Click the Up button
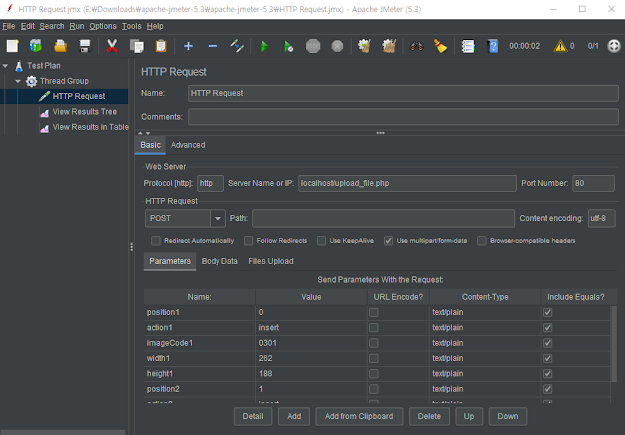This screenshot has width=625, height=435. [469, 416]
